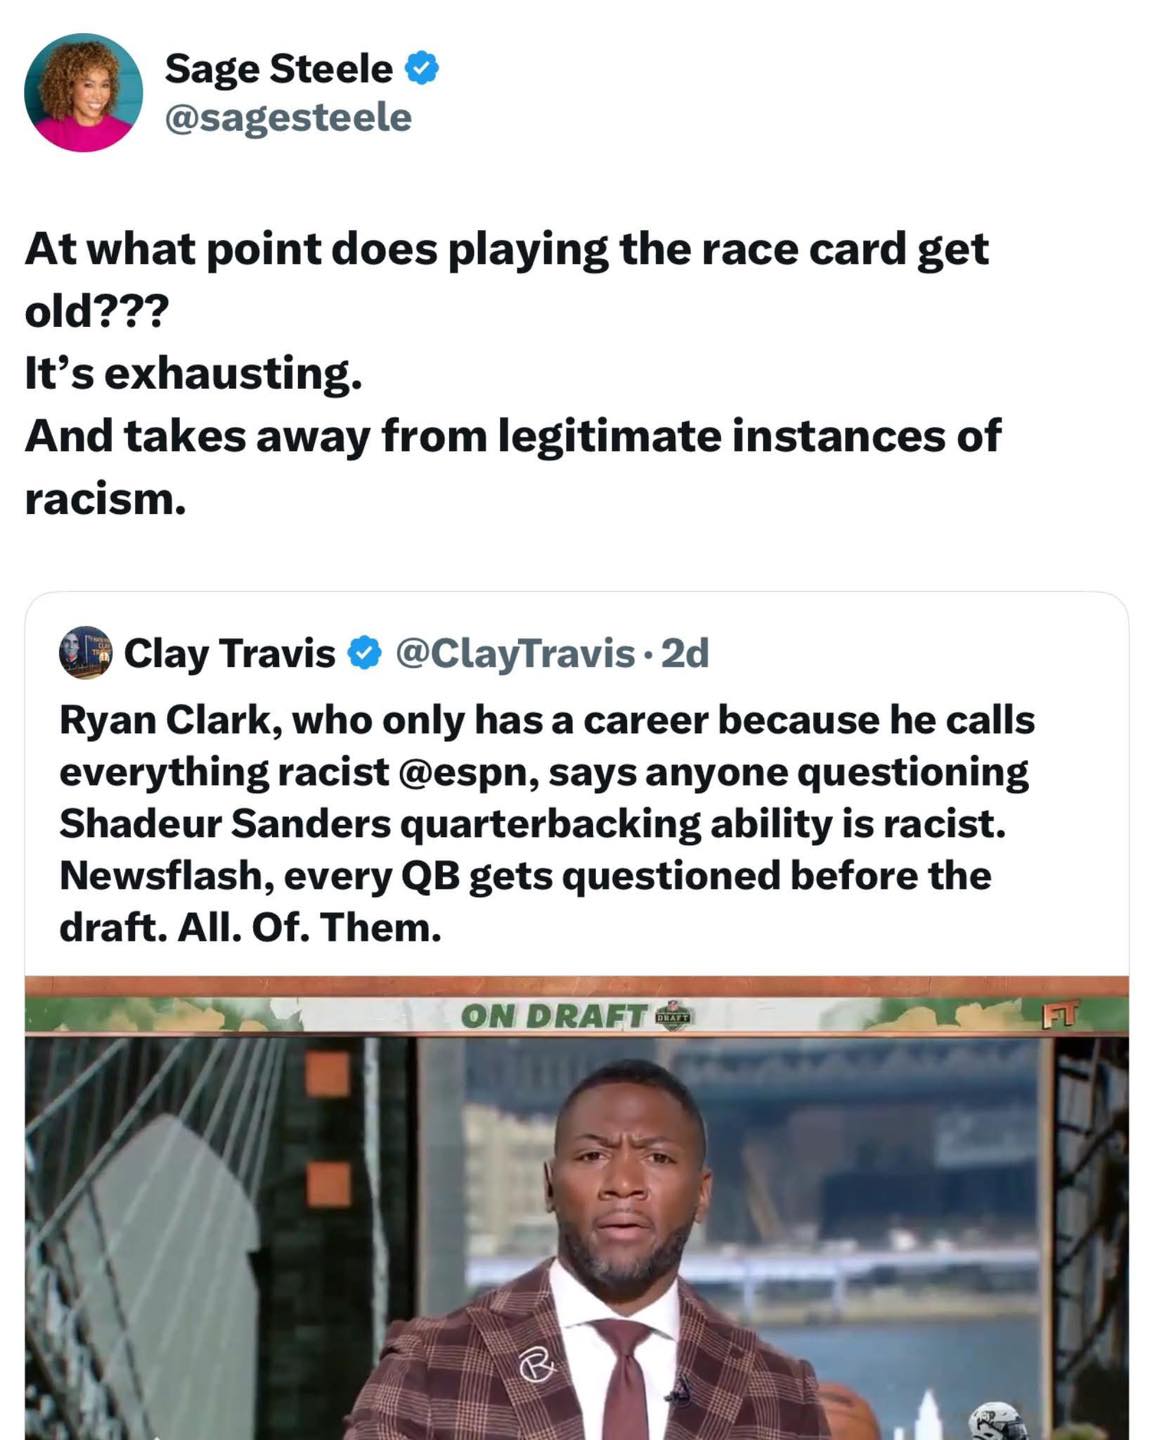Select the "It's exhausting." line
1154x1440 pixels.
(193, 374)
